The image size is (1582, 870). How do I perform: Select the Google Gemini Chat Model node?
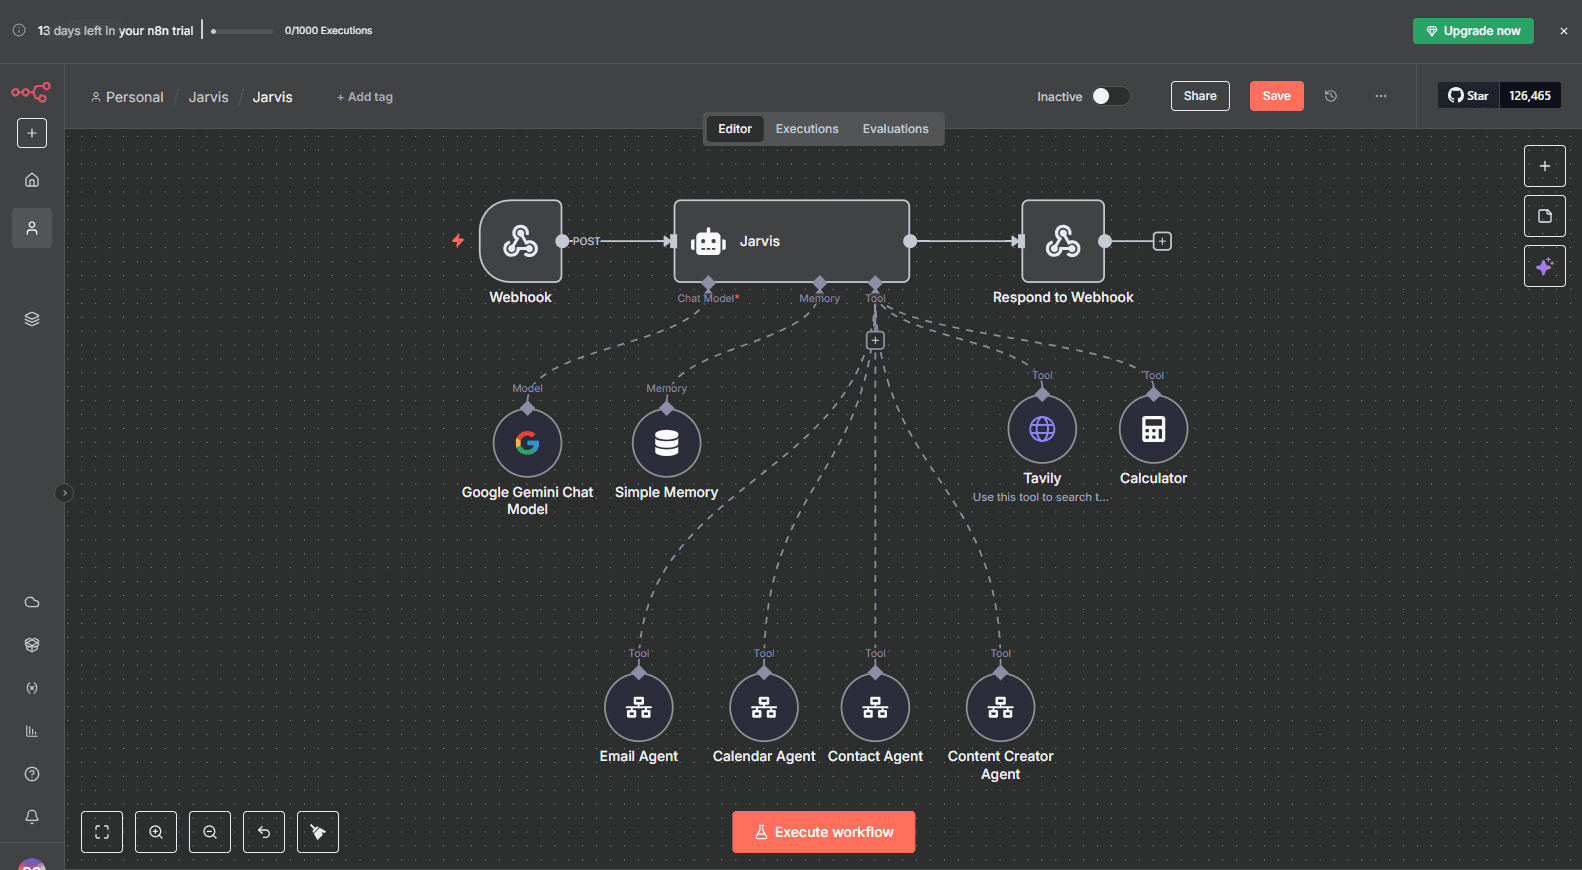coord(527,443)
